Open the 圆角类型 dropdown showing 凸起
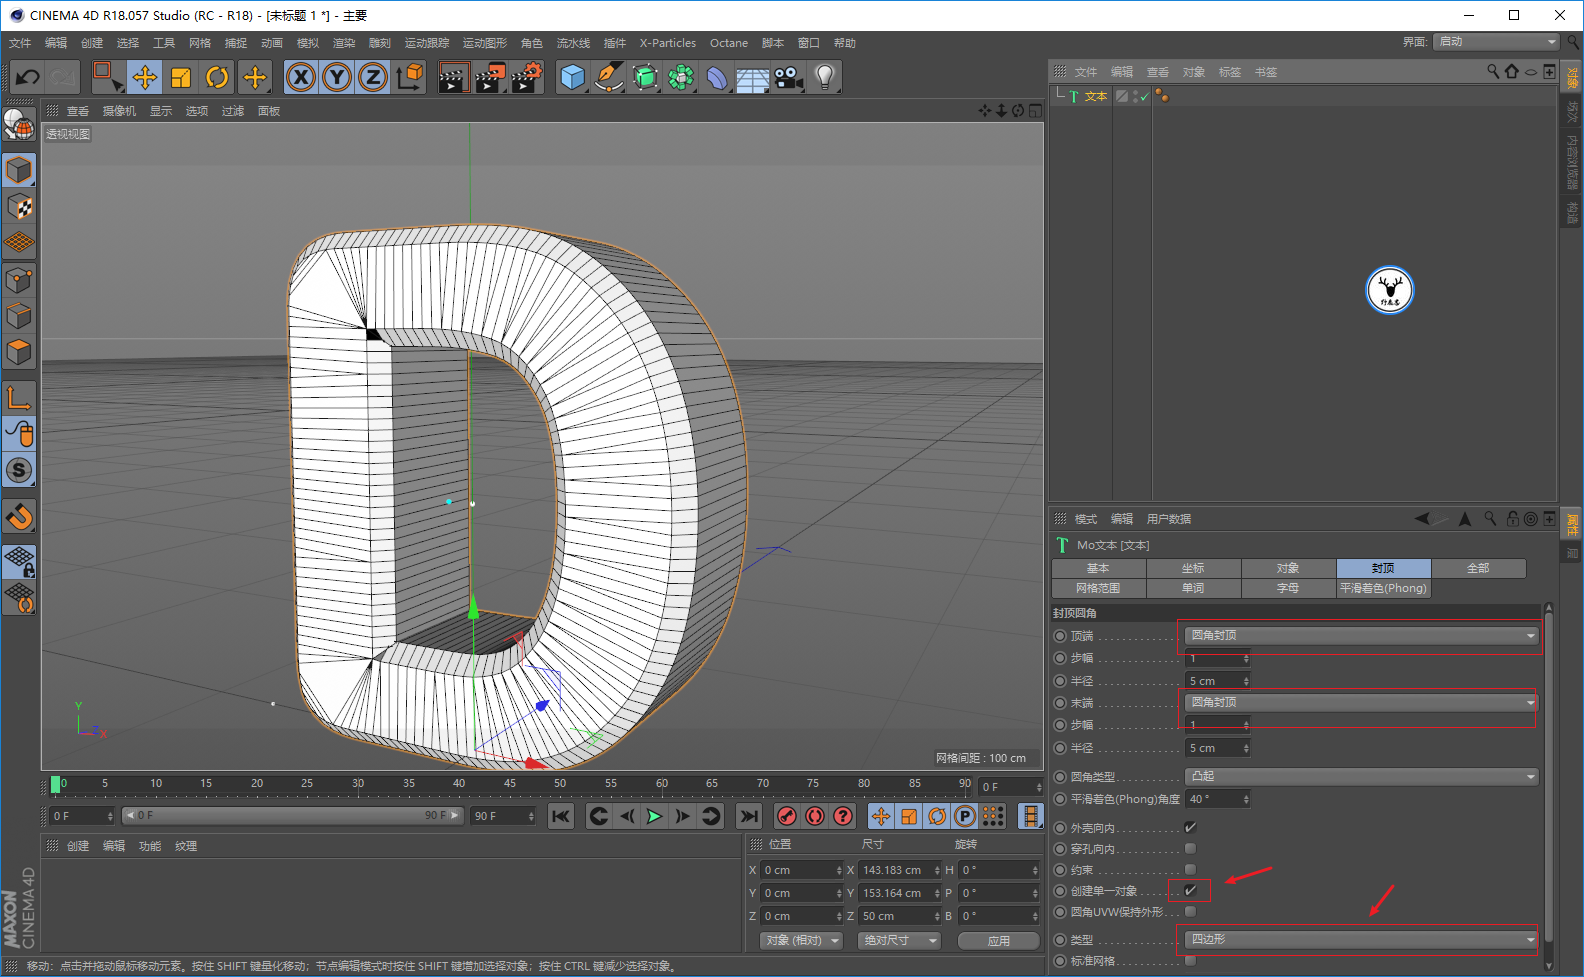Viewport: 1584px width, 977px height. click(x=1361, y=777)
